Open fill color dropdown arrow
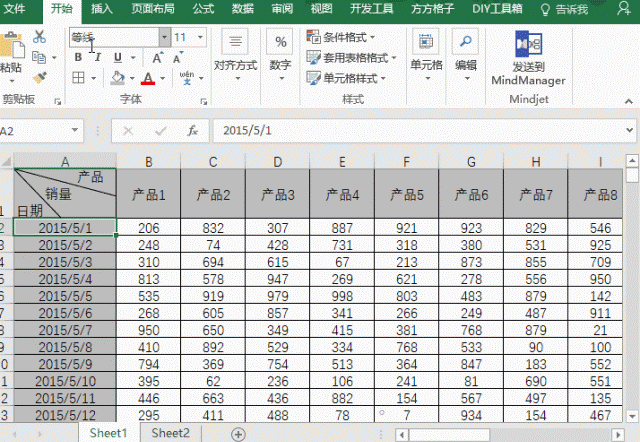This screenshot has width=640, height=442. point(132,78)
